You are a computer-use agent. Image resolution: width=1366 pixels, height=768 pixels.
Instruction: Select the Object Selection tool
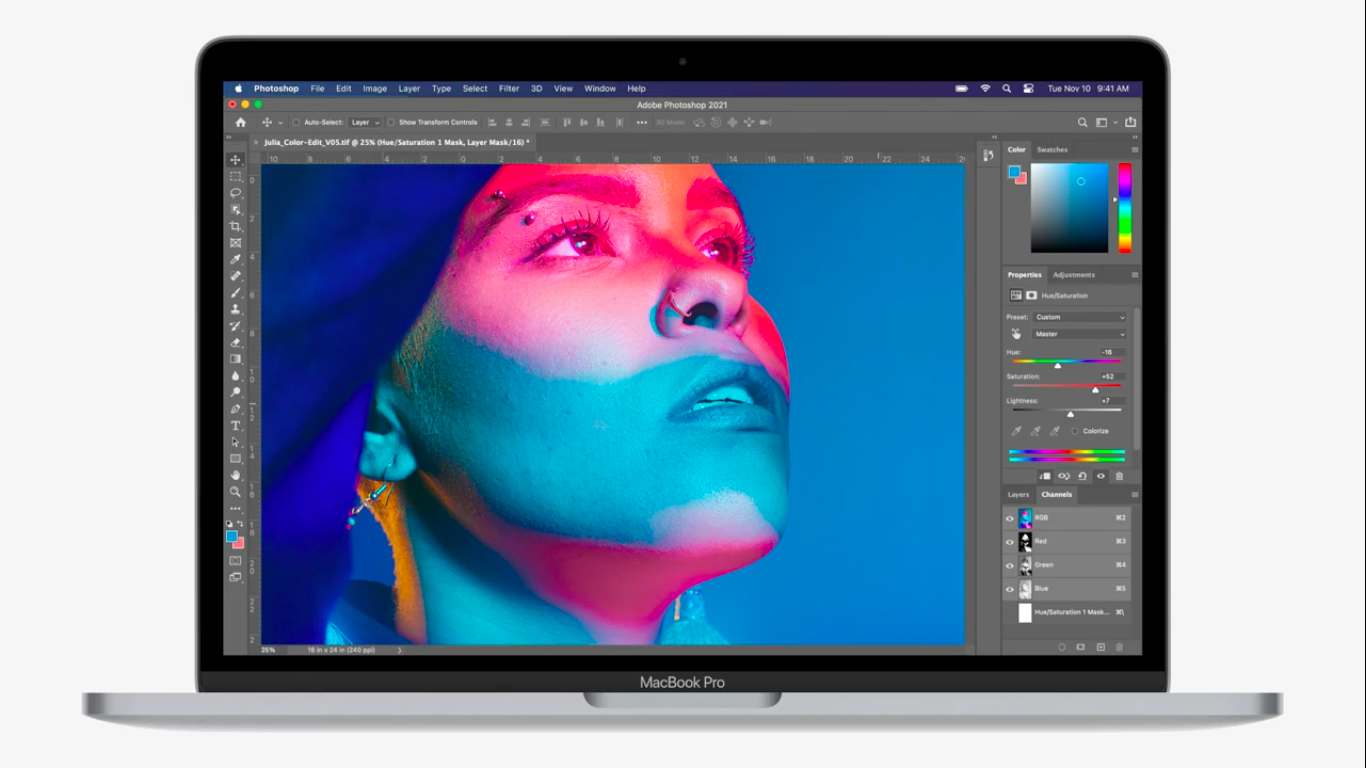point(236,210)
